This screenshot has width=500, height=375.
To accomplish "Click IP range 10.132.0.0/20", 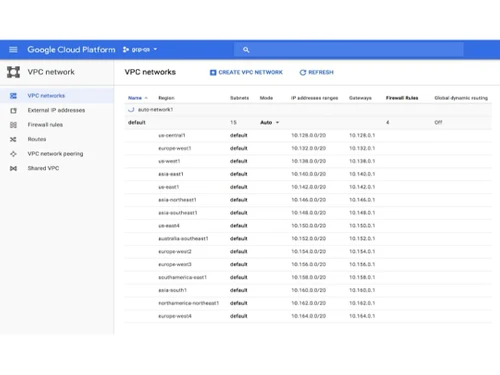I will 309,148.
